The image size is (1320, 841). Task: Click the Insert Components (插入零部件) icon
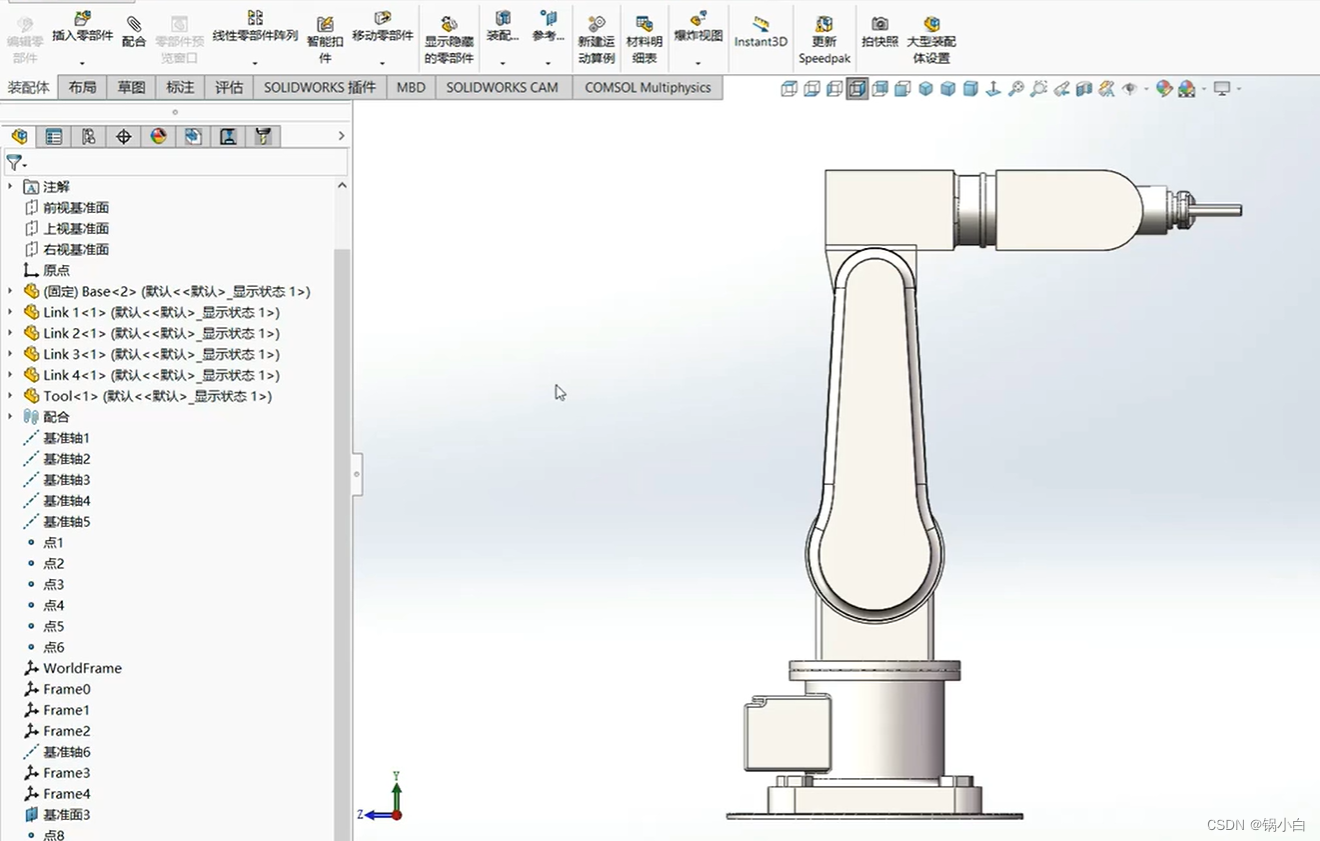(82, 18)
